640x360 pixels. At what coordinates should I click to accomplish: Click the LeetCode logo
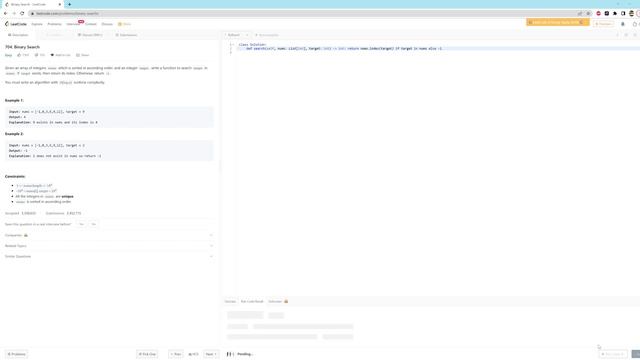(x=16, y=24)
